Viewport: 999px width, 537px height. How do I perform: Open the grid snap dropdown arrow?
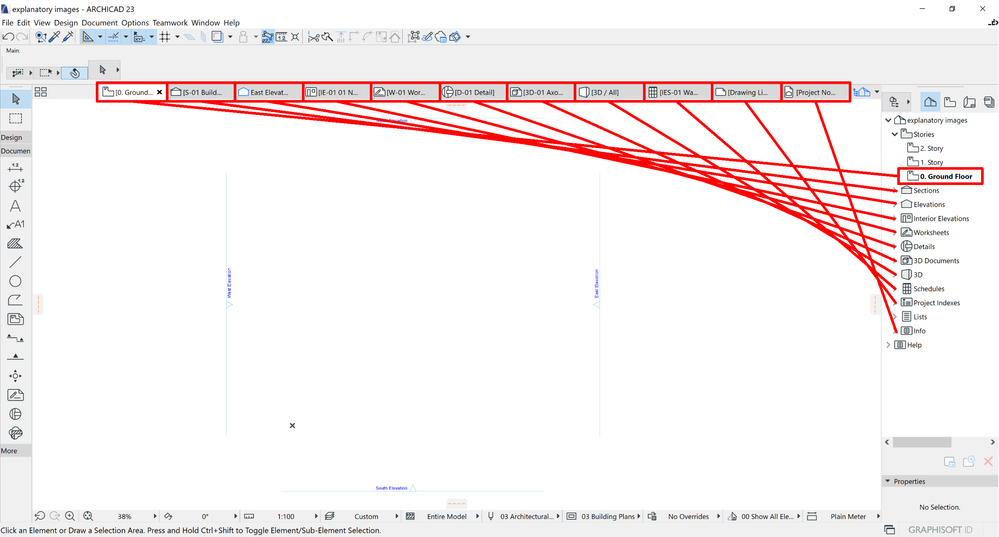coord(177,37)
